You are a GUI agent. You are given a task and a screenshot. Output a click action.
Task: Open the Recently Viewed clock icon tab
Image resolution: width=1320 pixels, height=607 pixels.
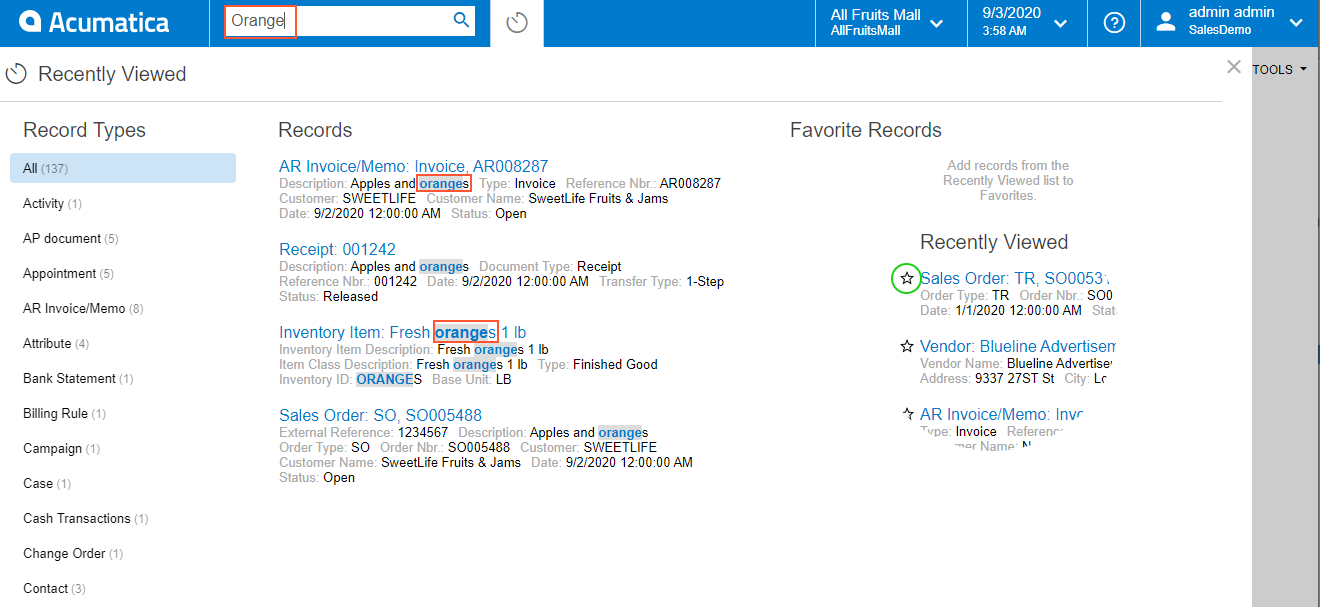[x=517, y=23]
